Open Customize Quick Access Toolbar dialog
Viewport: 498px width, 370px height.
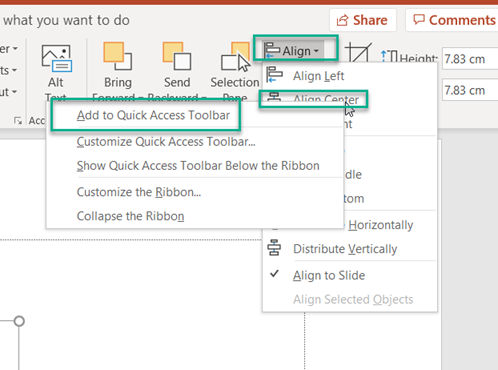(195, 142)
